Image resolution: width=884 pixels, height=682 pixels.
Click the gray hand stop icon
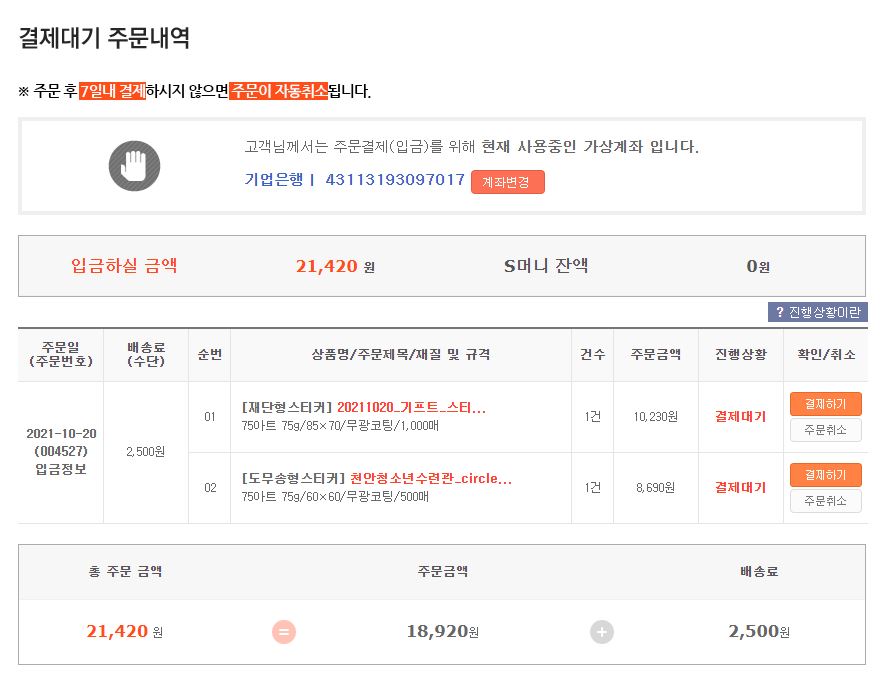pos(134,166)
